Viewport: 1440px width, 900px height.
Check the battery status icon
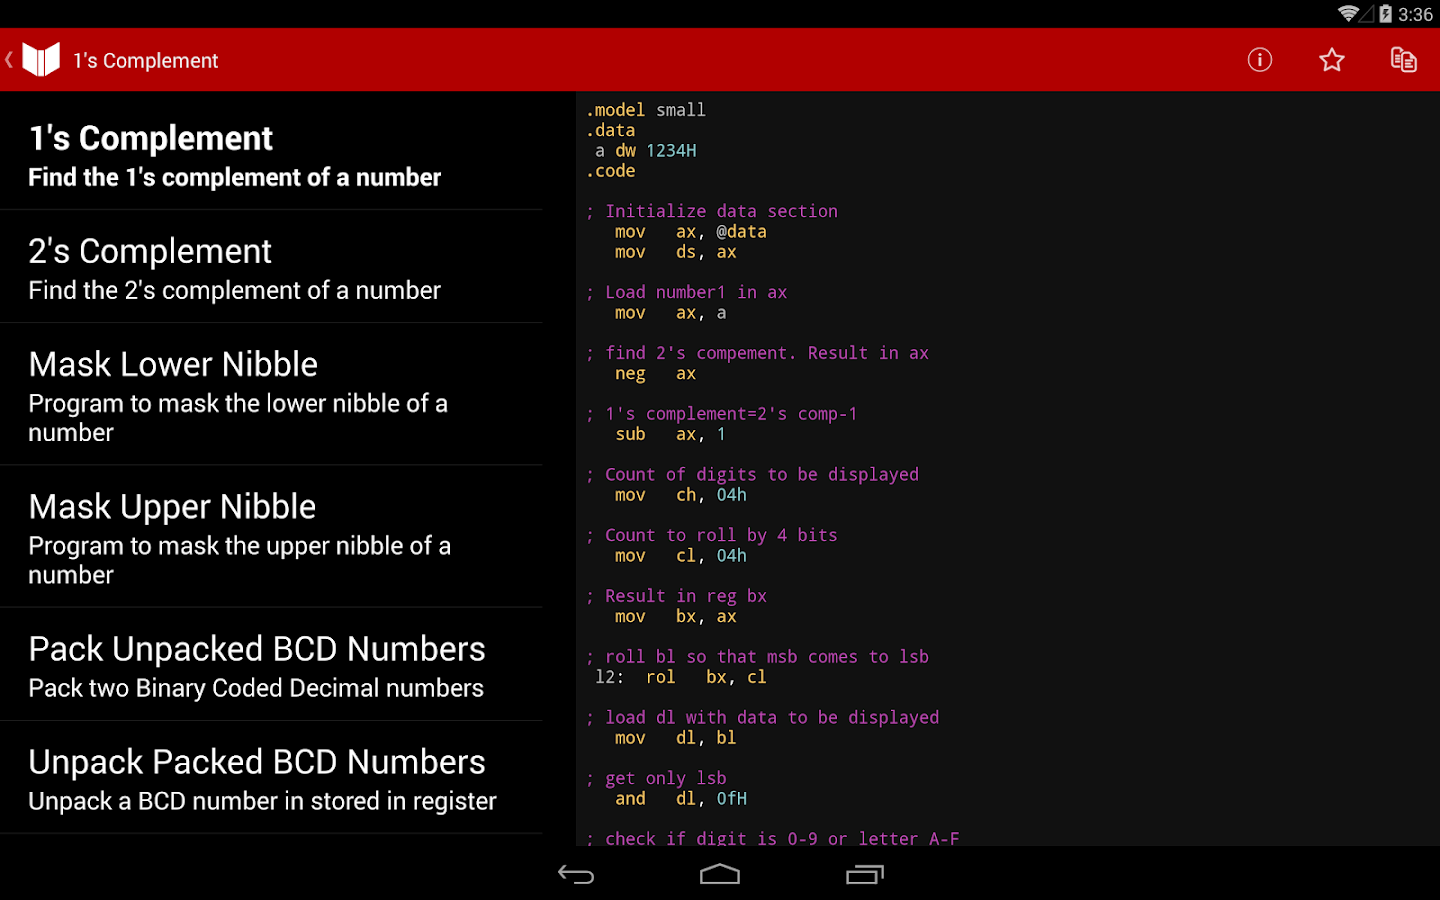[1385, 14]
